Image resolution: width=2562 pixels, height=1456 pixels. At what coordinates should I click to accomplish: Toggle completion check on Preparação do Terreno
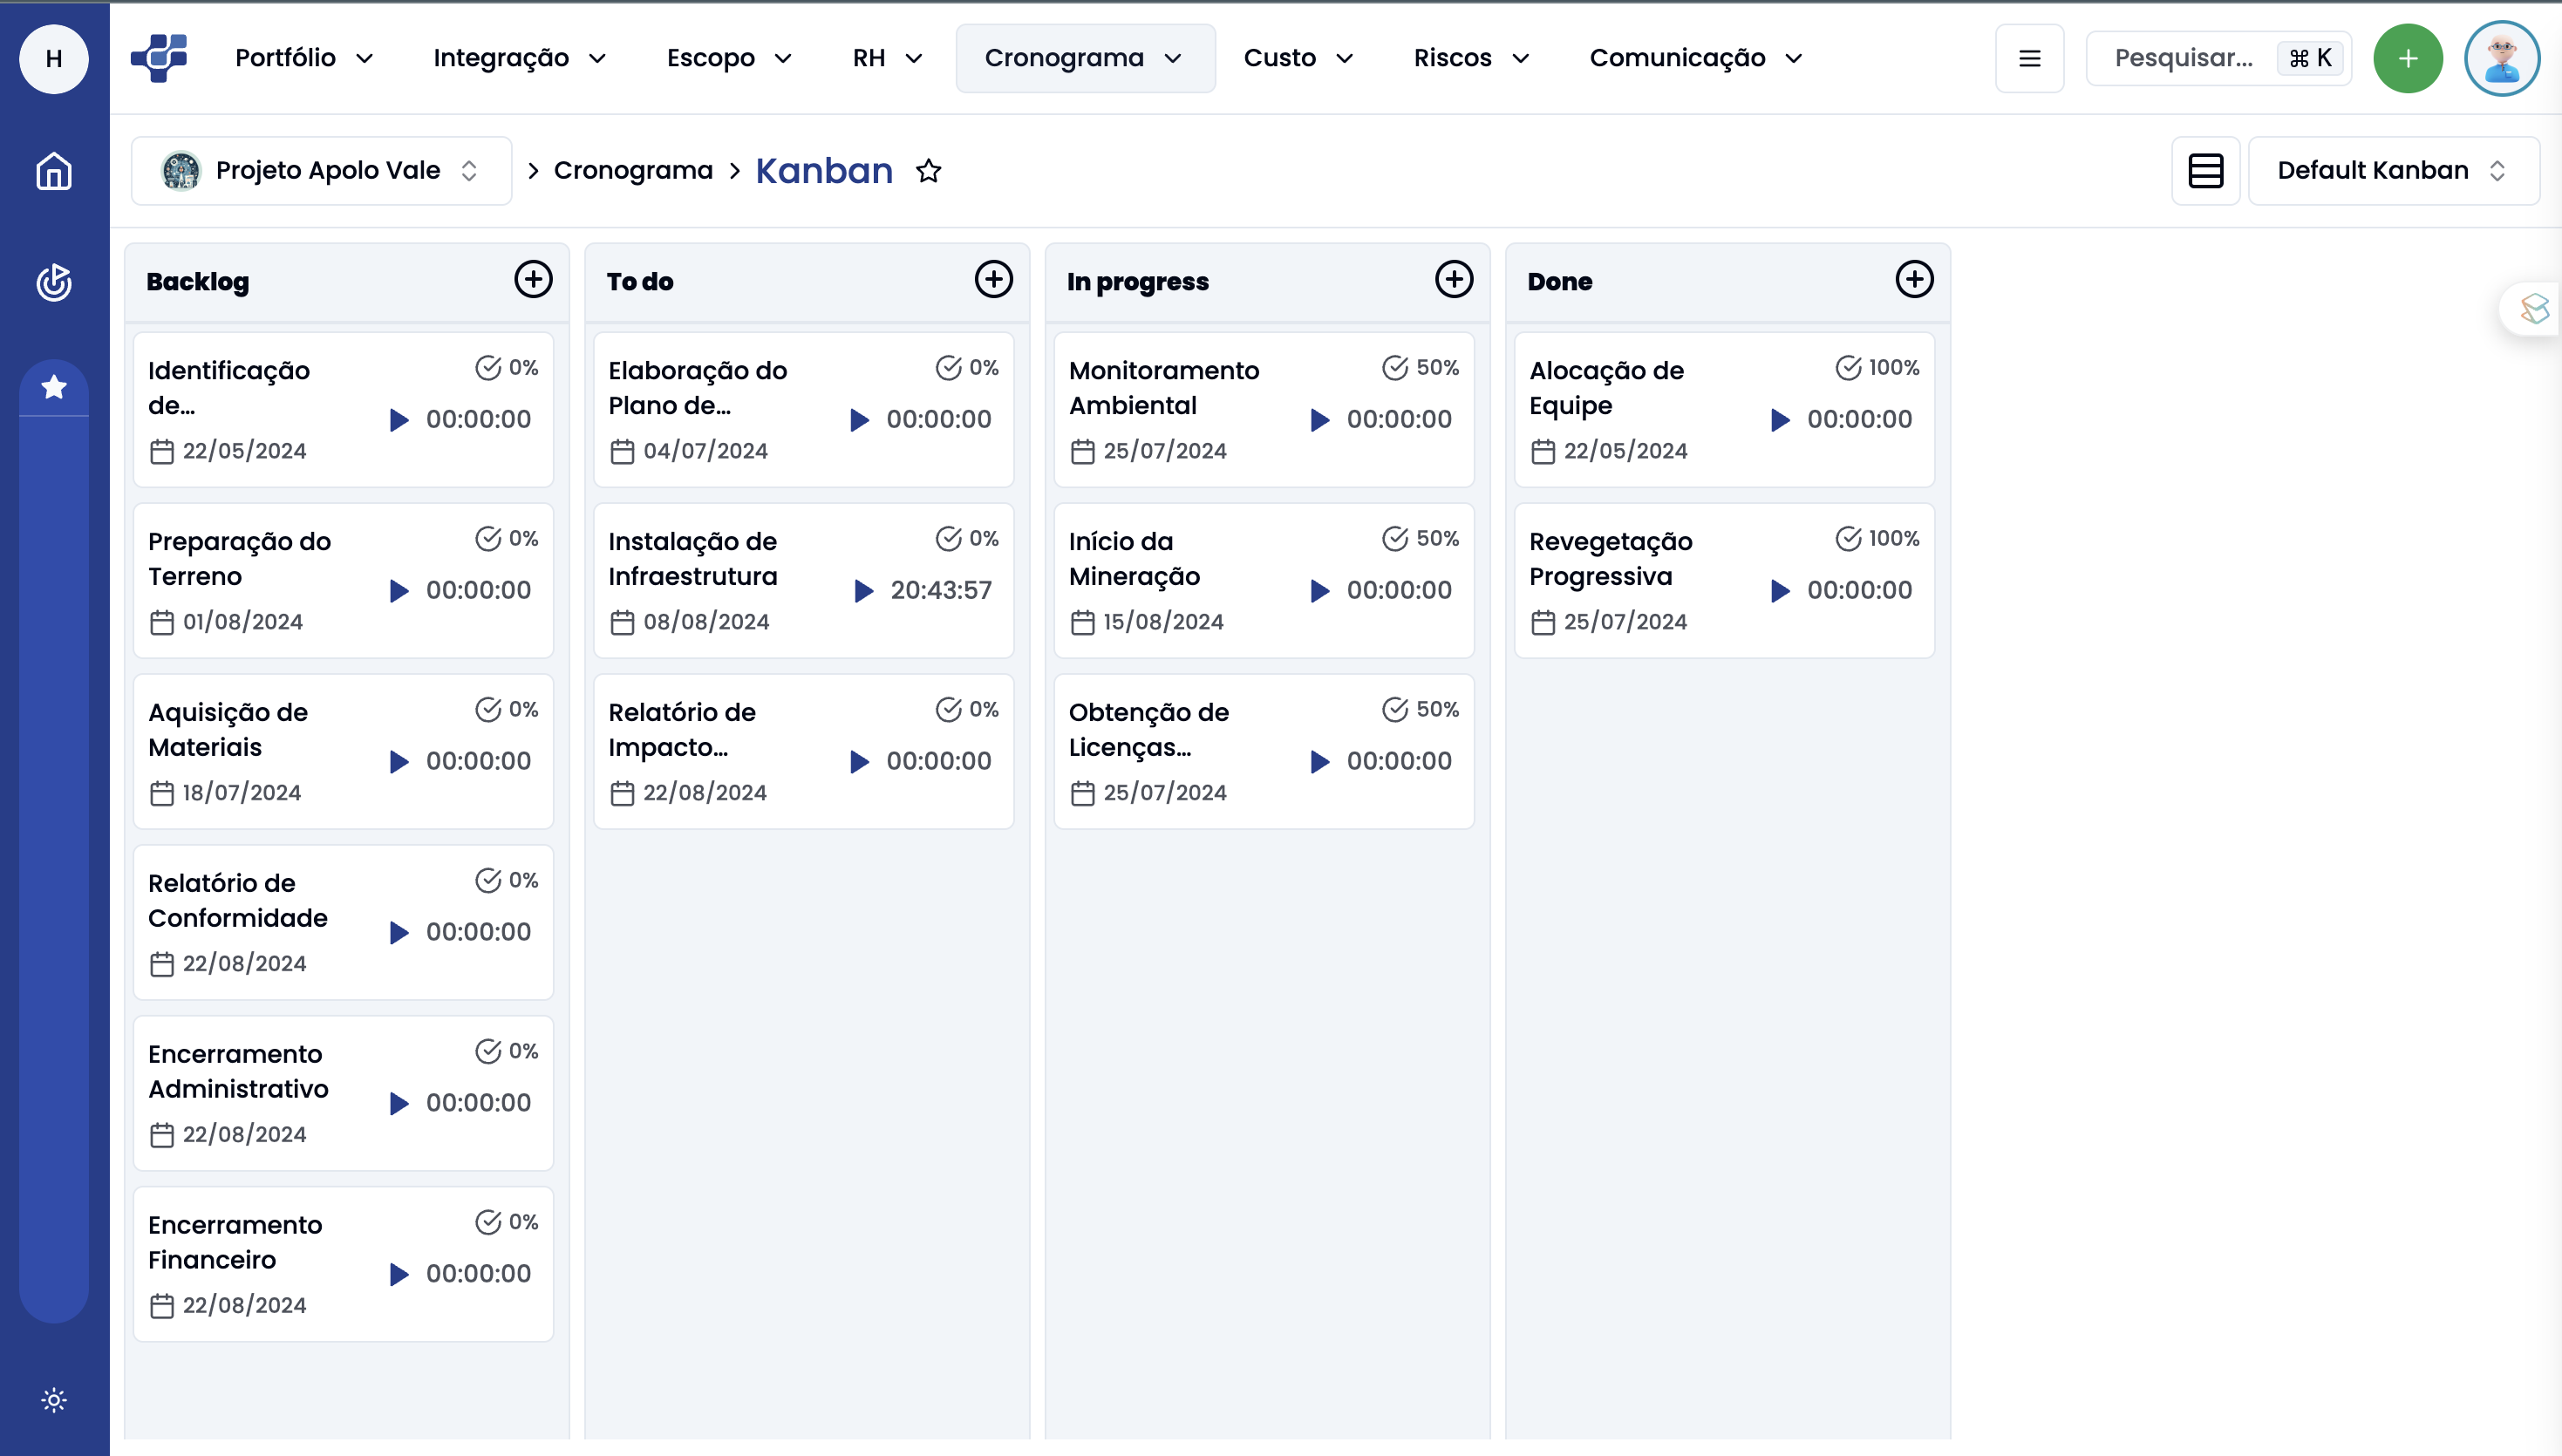pos(488,538)
